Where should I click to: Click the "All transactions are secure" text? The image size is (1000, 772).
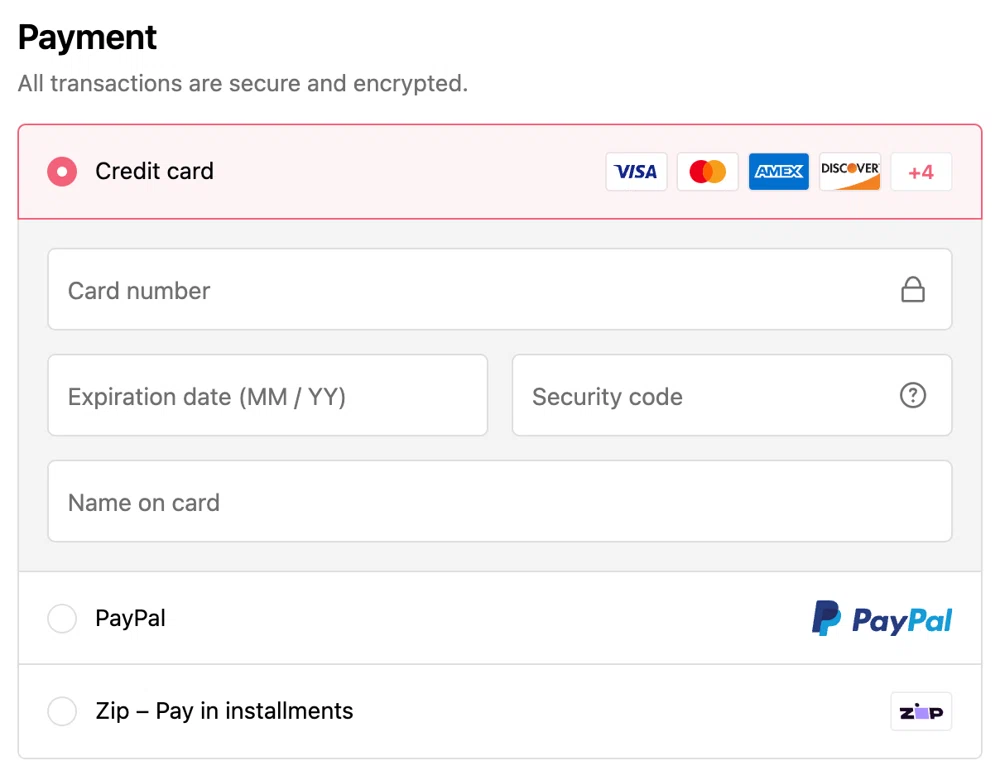(243, 84)
